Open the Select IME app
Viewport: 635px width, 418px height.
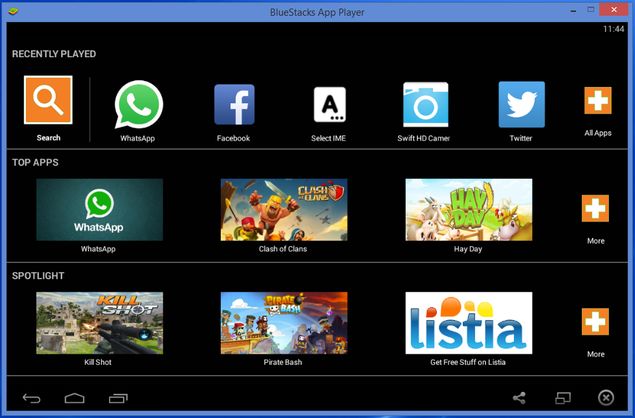[330, 104]
